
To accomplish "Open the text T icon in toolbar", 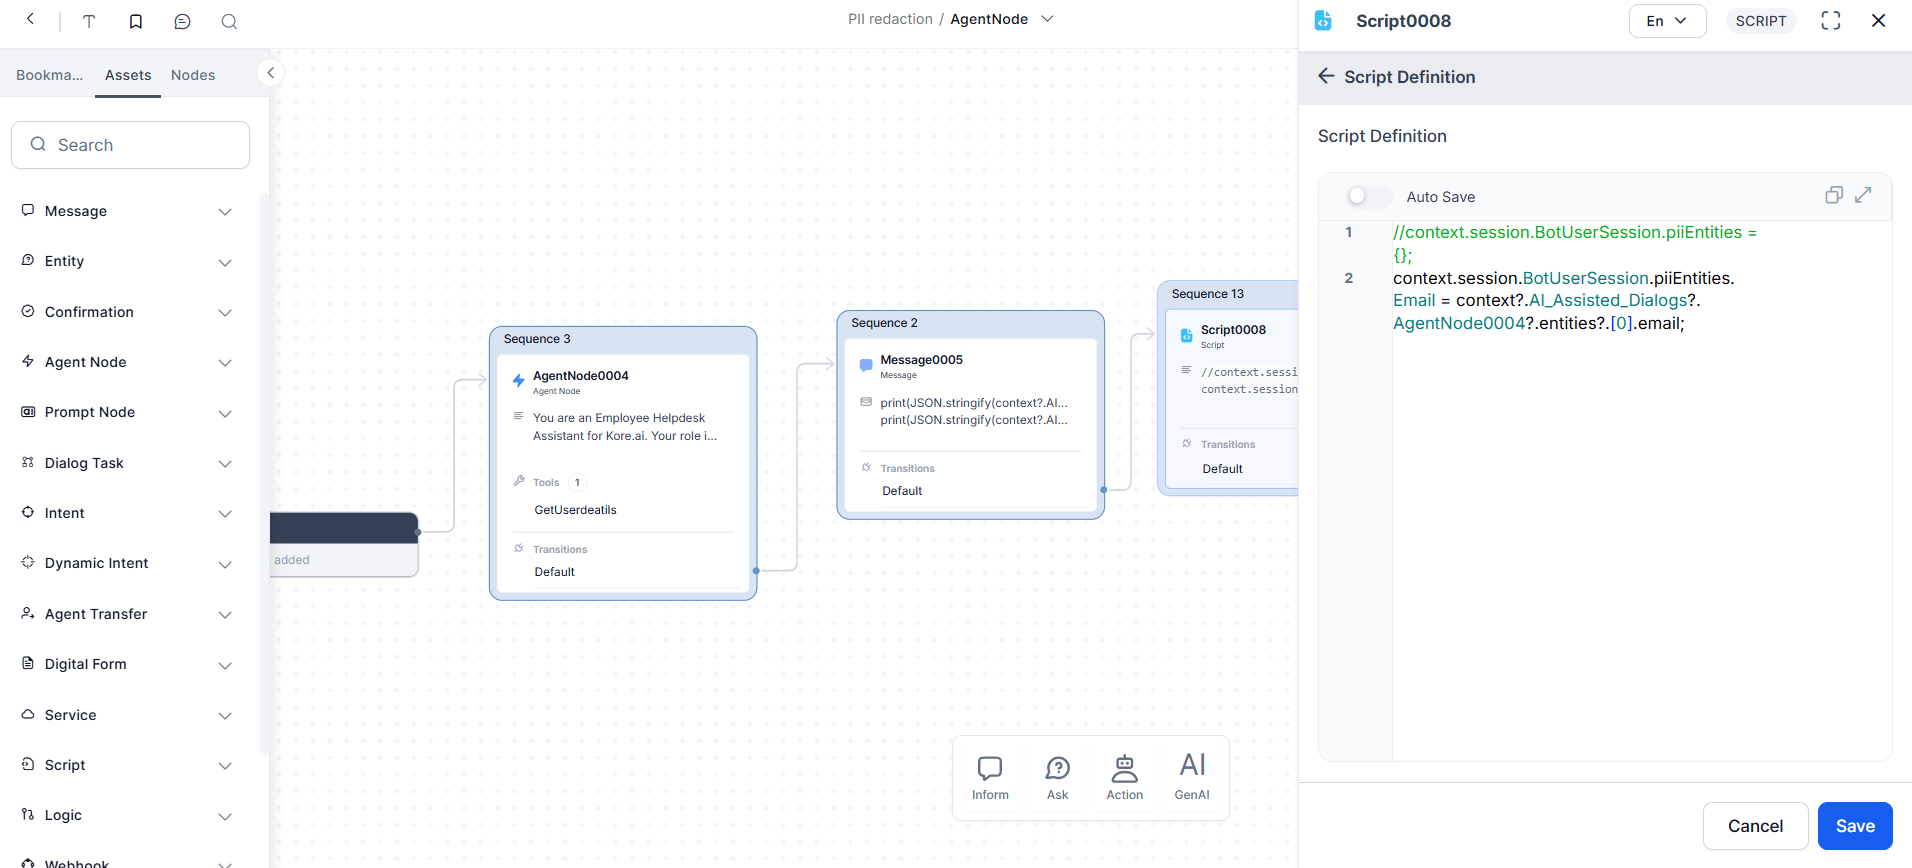I will pyautogui.click(x=89, y=21).
